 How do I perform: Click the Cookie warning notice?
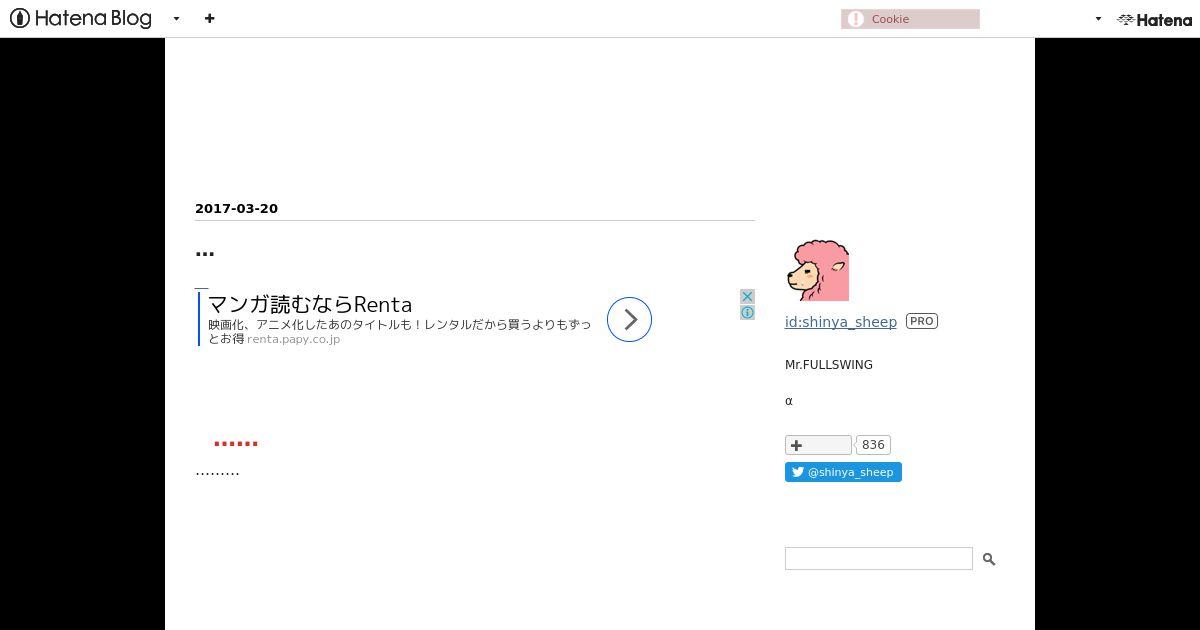pyautogui.click(x=910, y=19)
